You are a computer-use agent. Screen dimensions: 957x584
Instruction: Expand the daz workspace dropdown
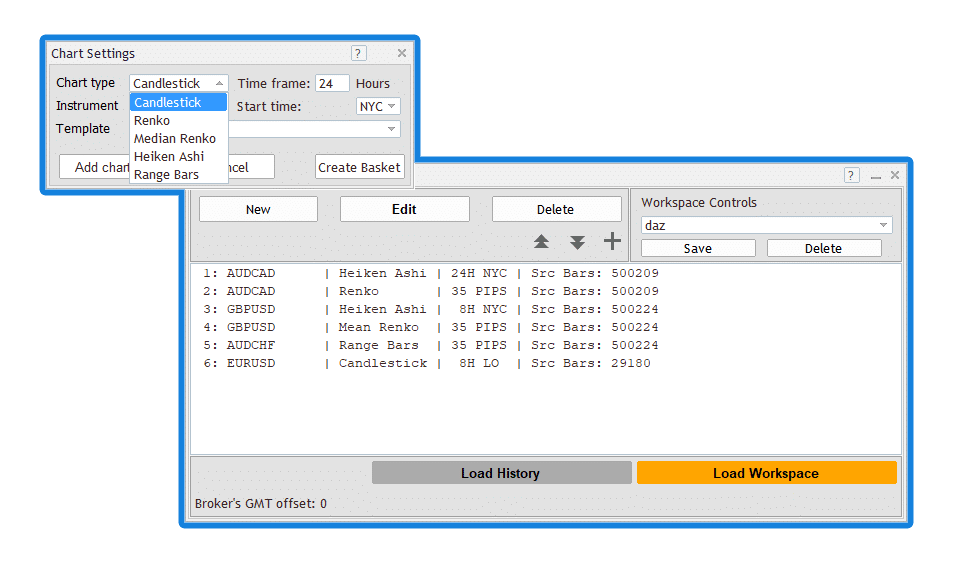coord(882,226)
